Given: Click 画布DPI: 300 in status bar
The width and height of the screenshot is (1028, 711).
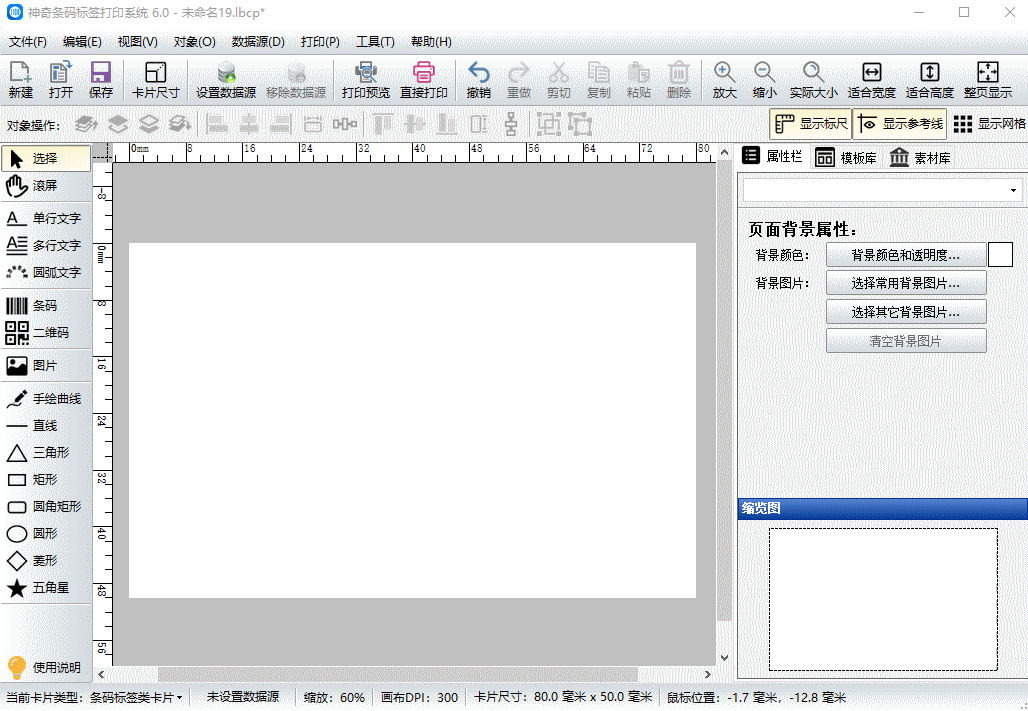Looking at the screenshot, I should [x=420, y=697].
